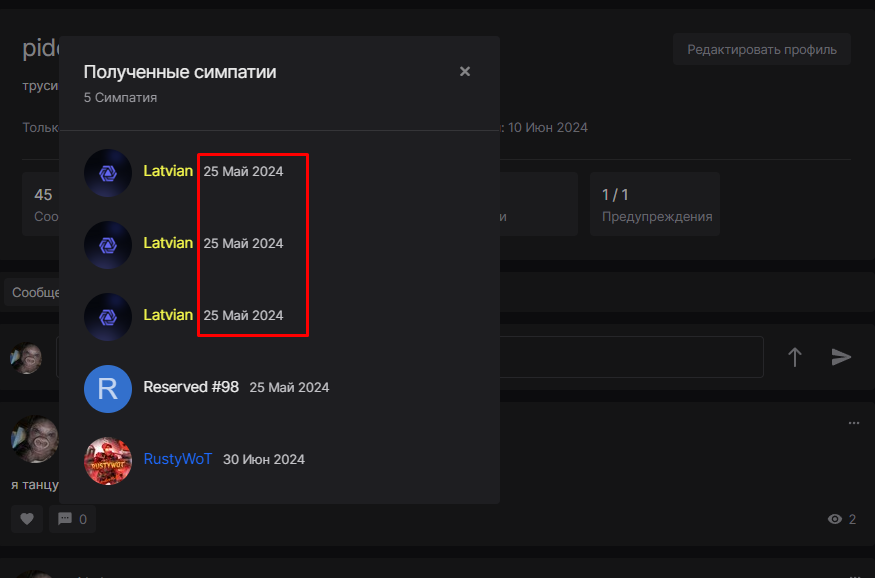Screen dimensions: 875x578
Task: Open the RustyWoT username link
Action: [178, 459]
